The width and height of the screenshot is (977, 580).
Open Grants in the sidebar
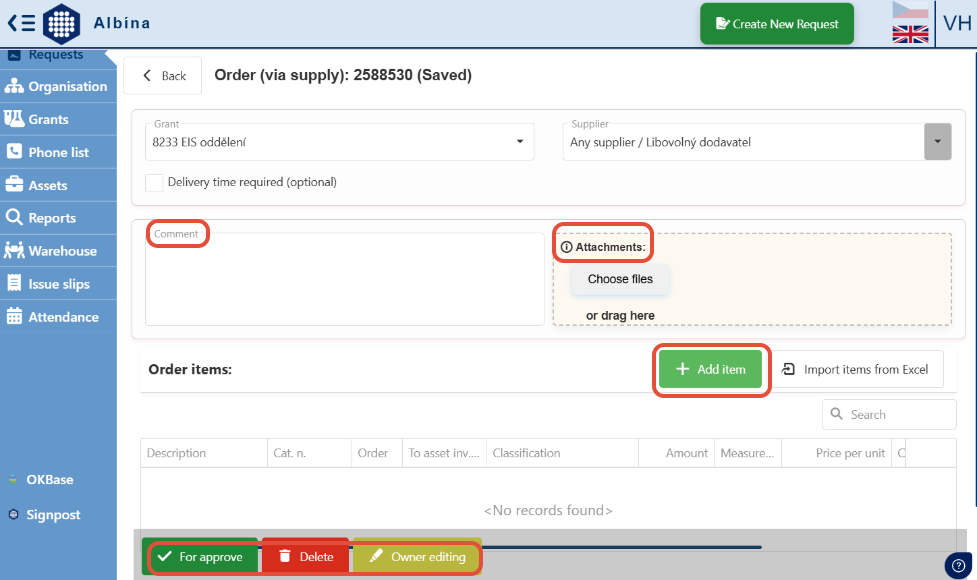tap(58, 120)
